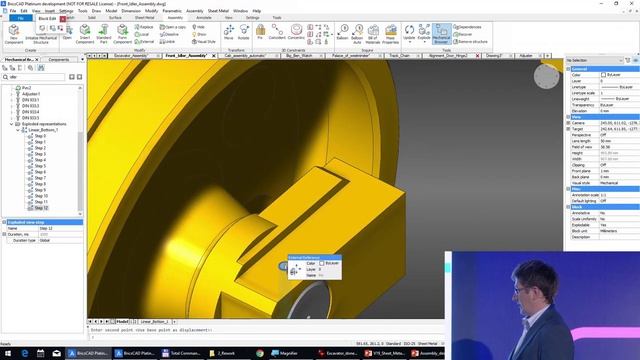Open the Update dropdown arrow
The image size is (640, 360).
click(x=409, y=42)
